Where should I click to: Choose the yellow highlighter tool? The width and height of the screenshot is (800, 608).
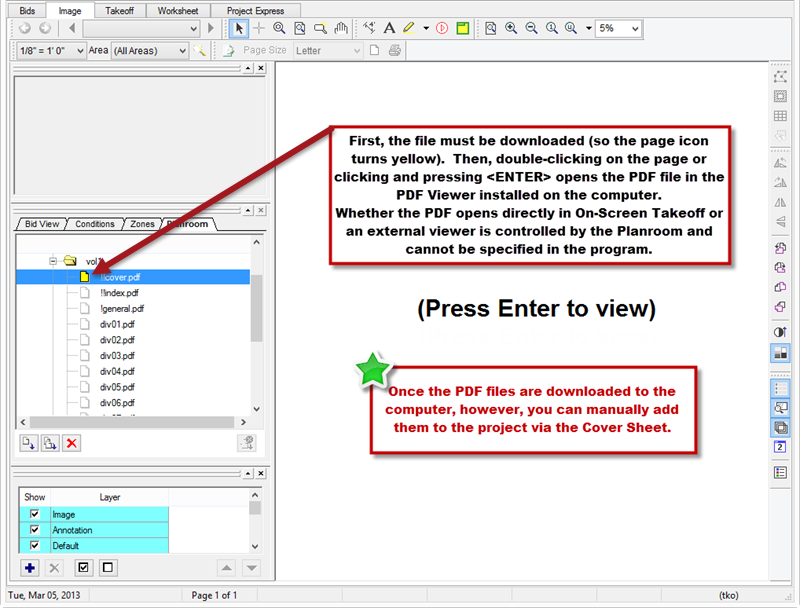(x=409, y=29)
